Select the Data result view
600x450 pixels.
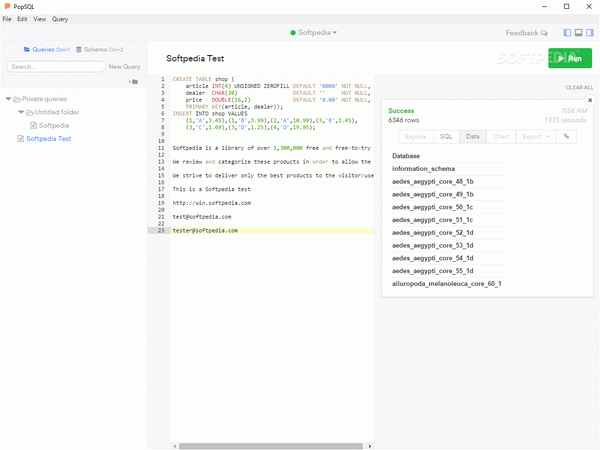[473, 137]
